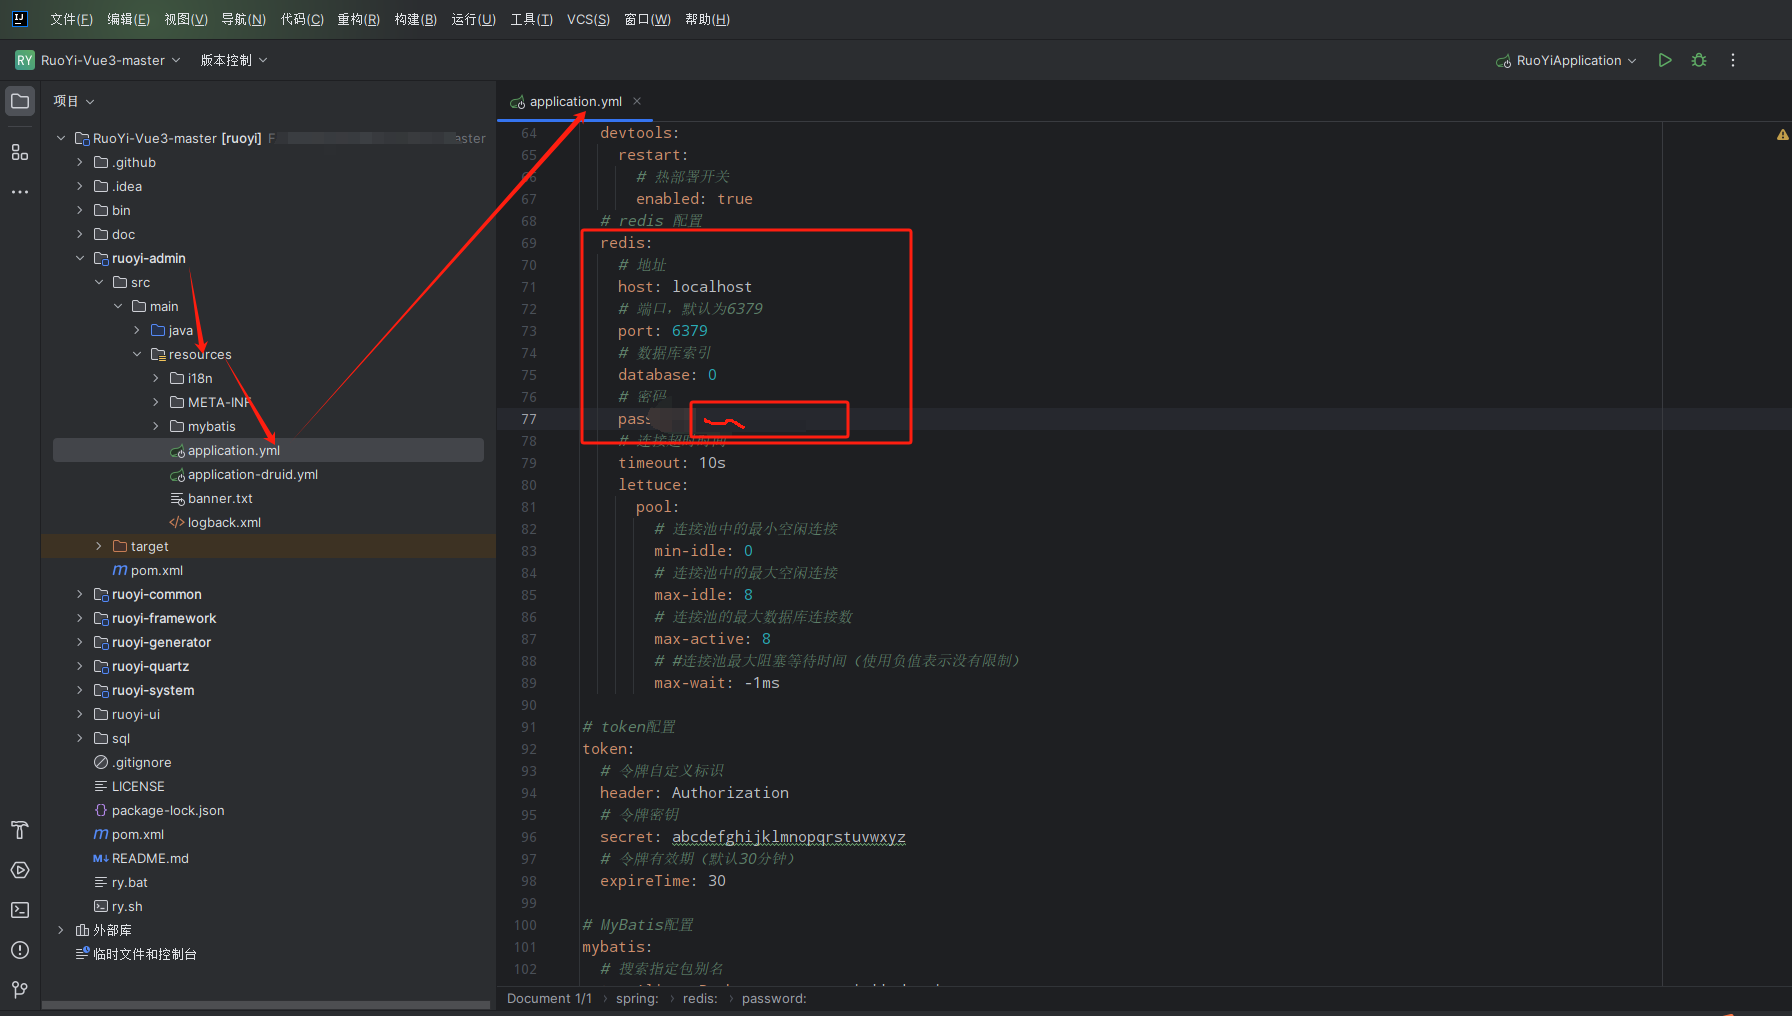
Task: Click the yellow warning indicator in editor
Action: [x=1782, y=134]
